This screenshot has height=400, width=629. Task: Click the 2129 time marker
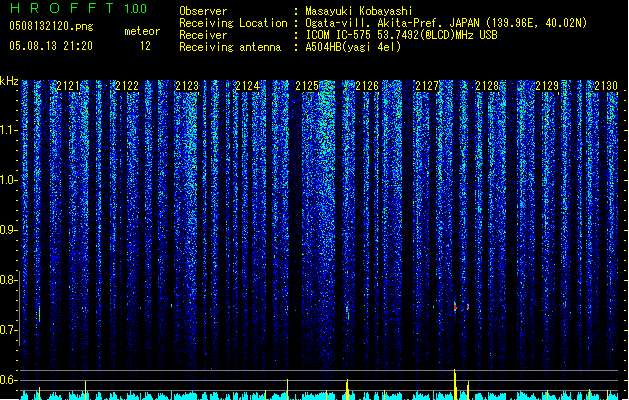tap(547, 86)
